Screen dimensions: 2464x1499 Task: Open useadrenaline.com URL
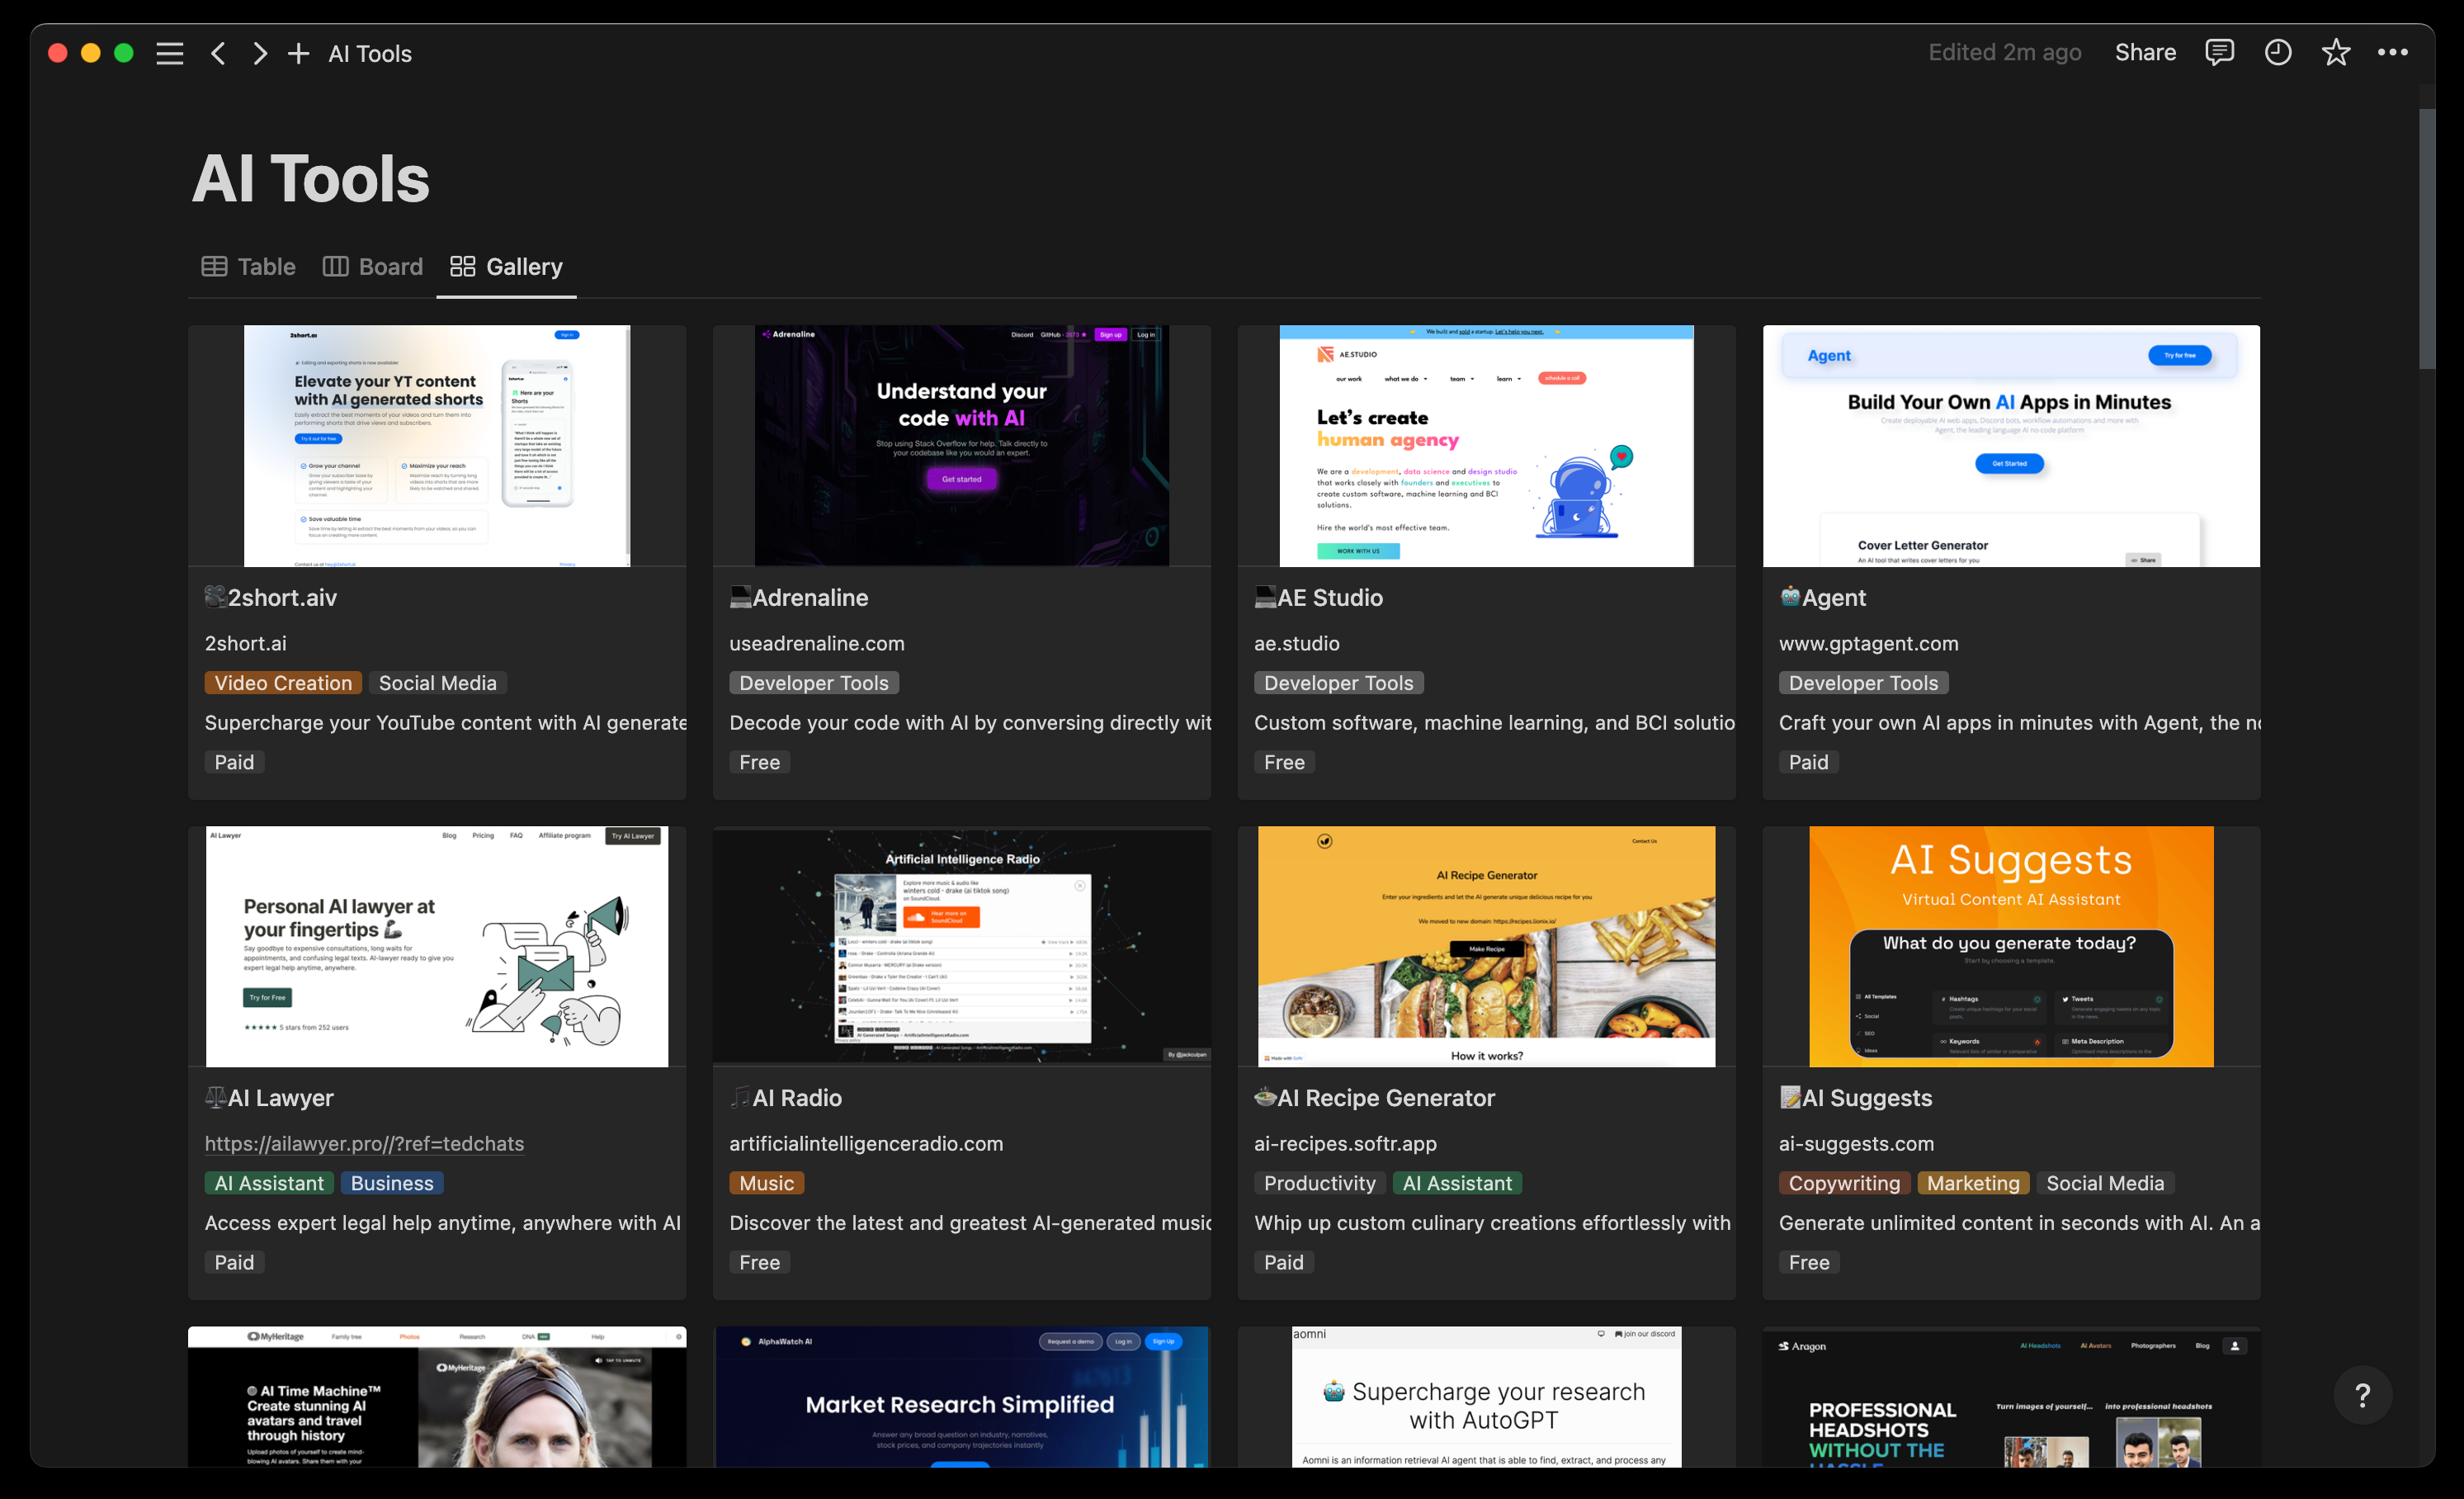[x=817, y=643]
